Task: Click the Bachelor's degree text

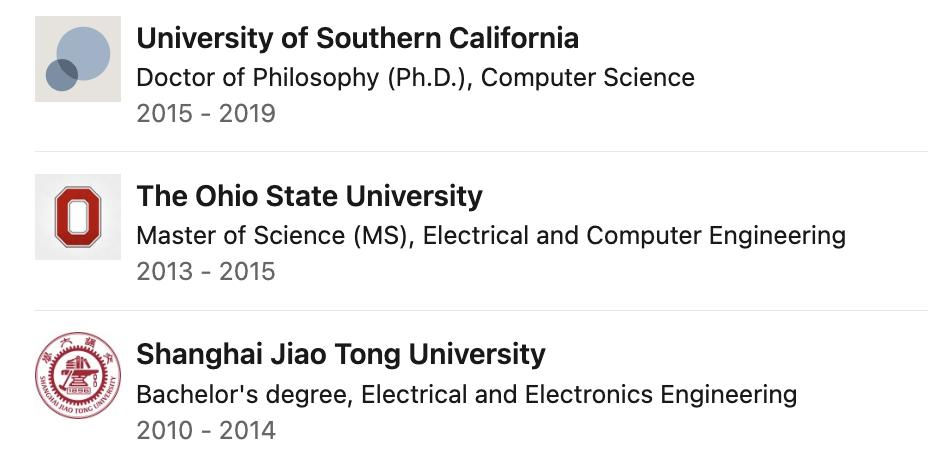Action: click(x=244, y=394)
